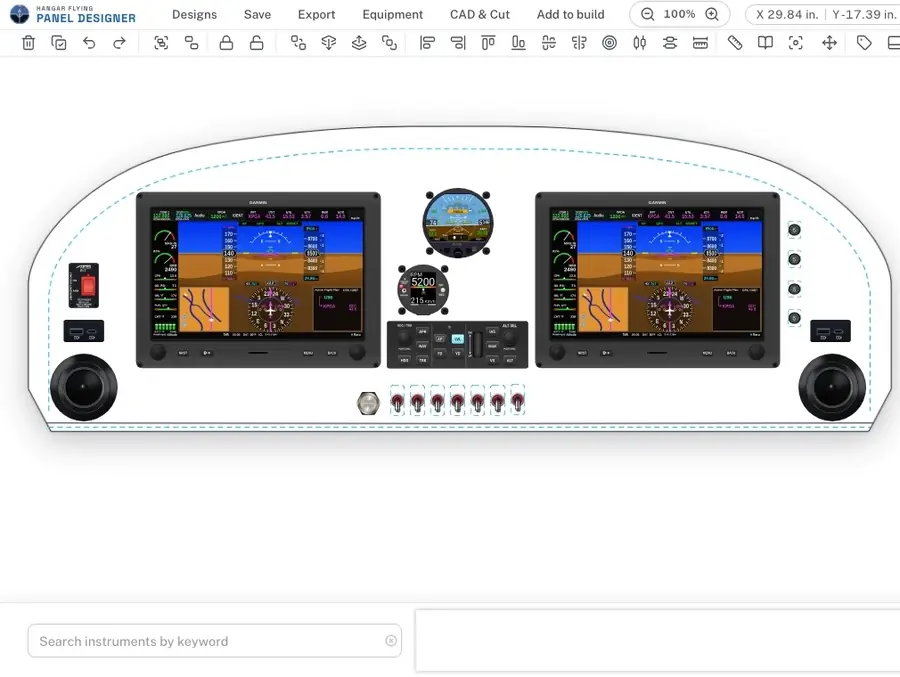
Task: Align selected items to bottom edge
Action: [518, 43]
